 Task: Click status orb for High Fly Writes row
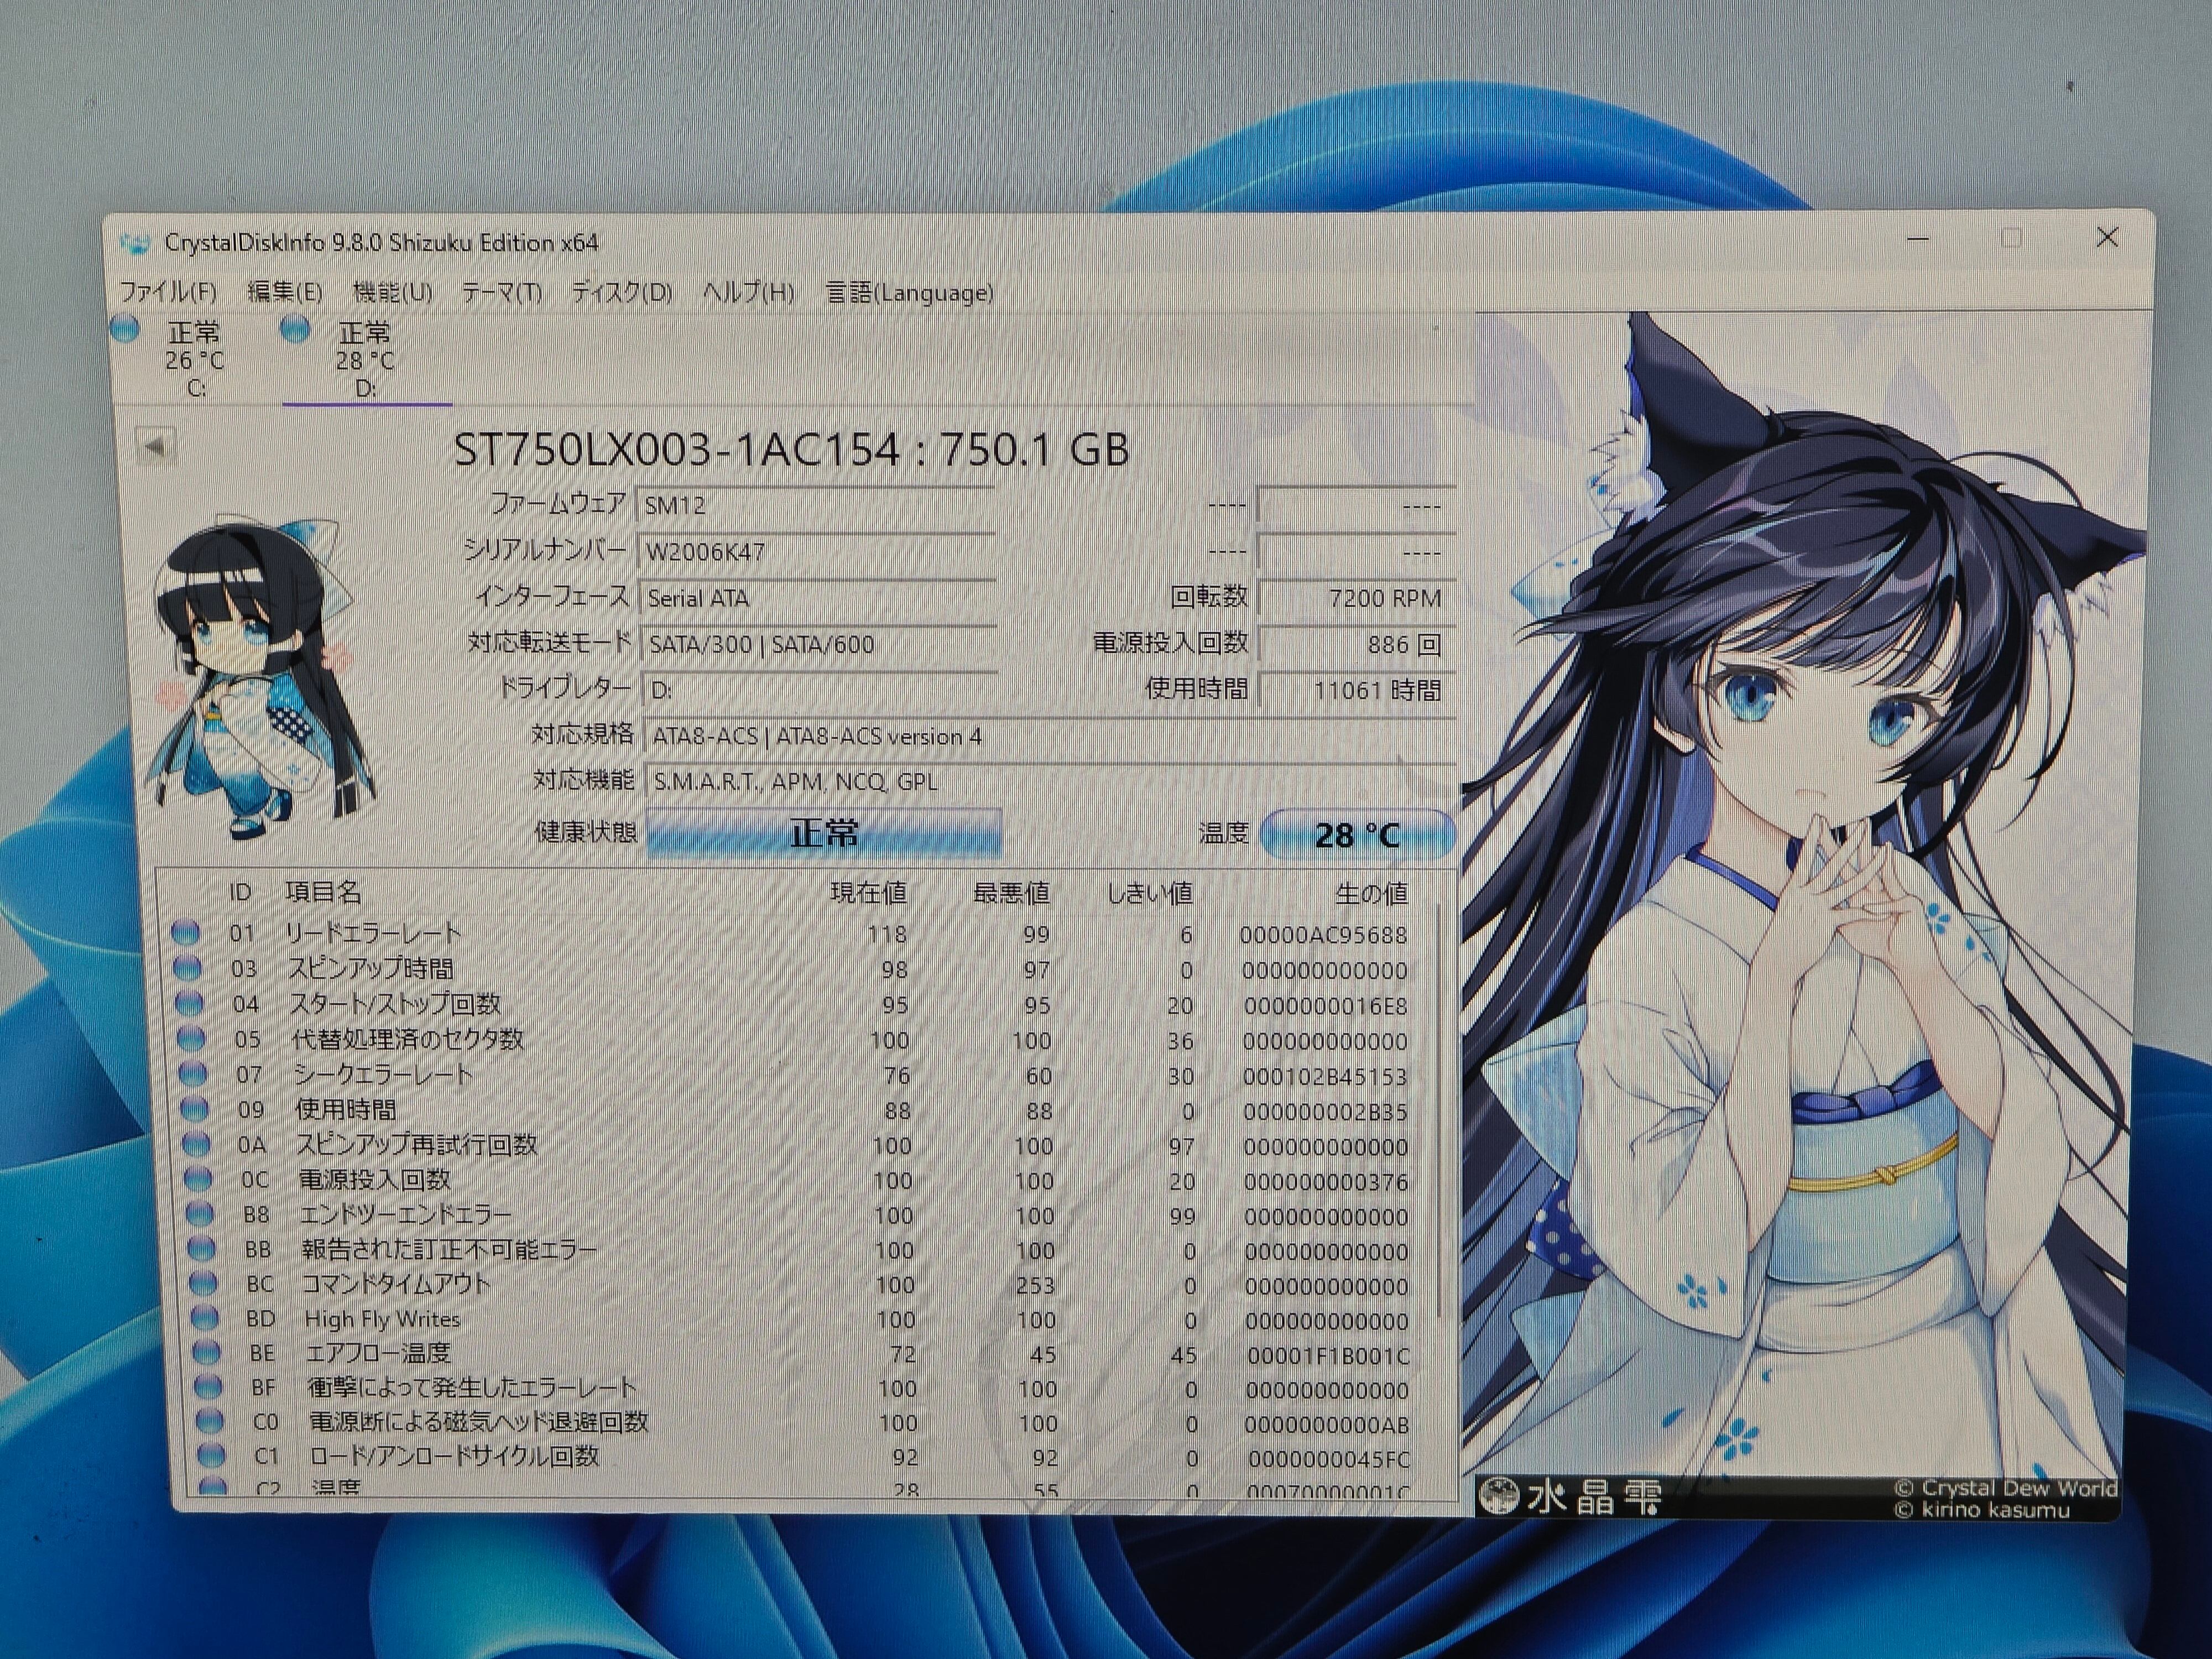pos(204,1317)
